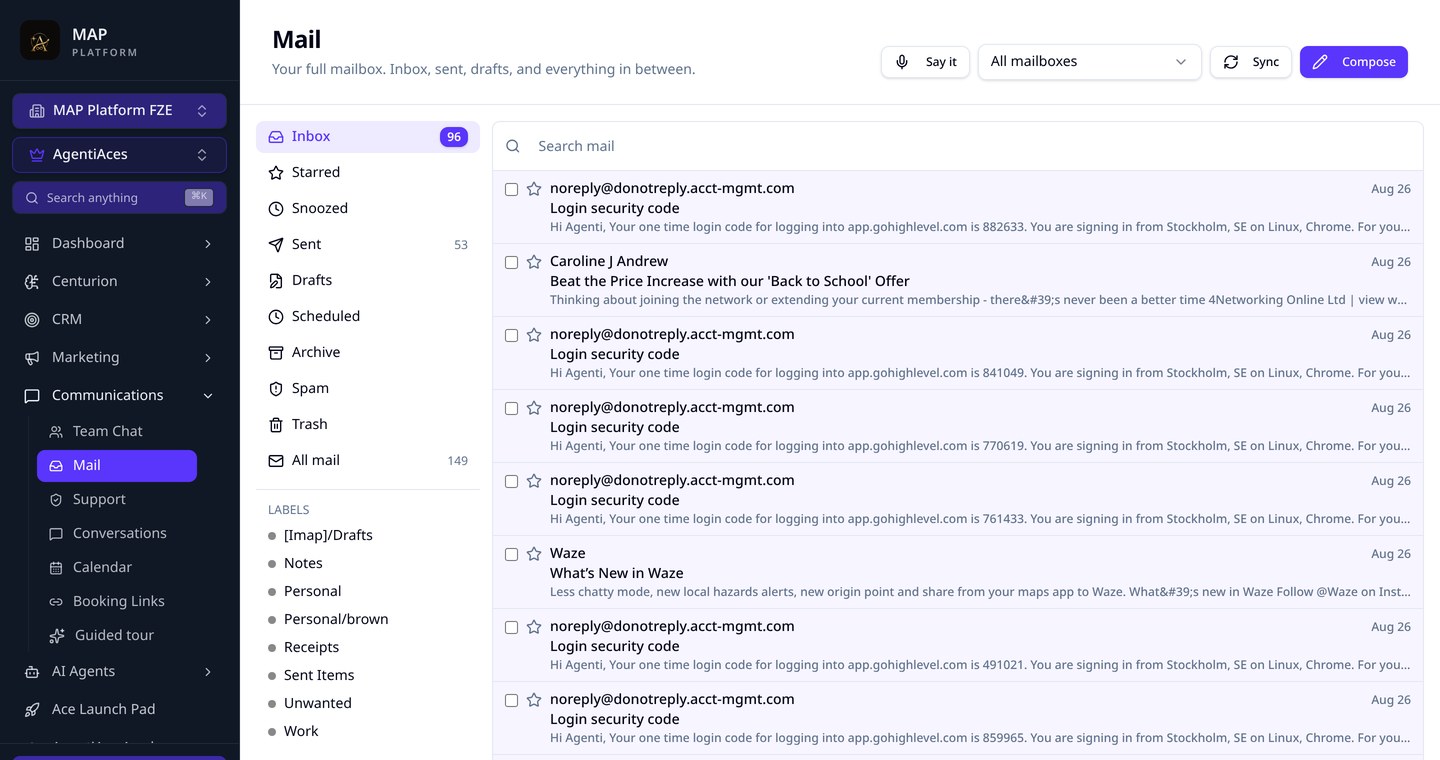Viewport: 1440px width, 760px height.
Task: Open the All mail folder
Action: click(368, 461)
